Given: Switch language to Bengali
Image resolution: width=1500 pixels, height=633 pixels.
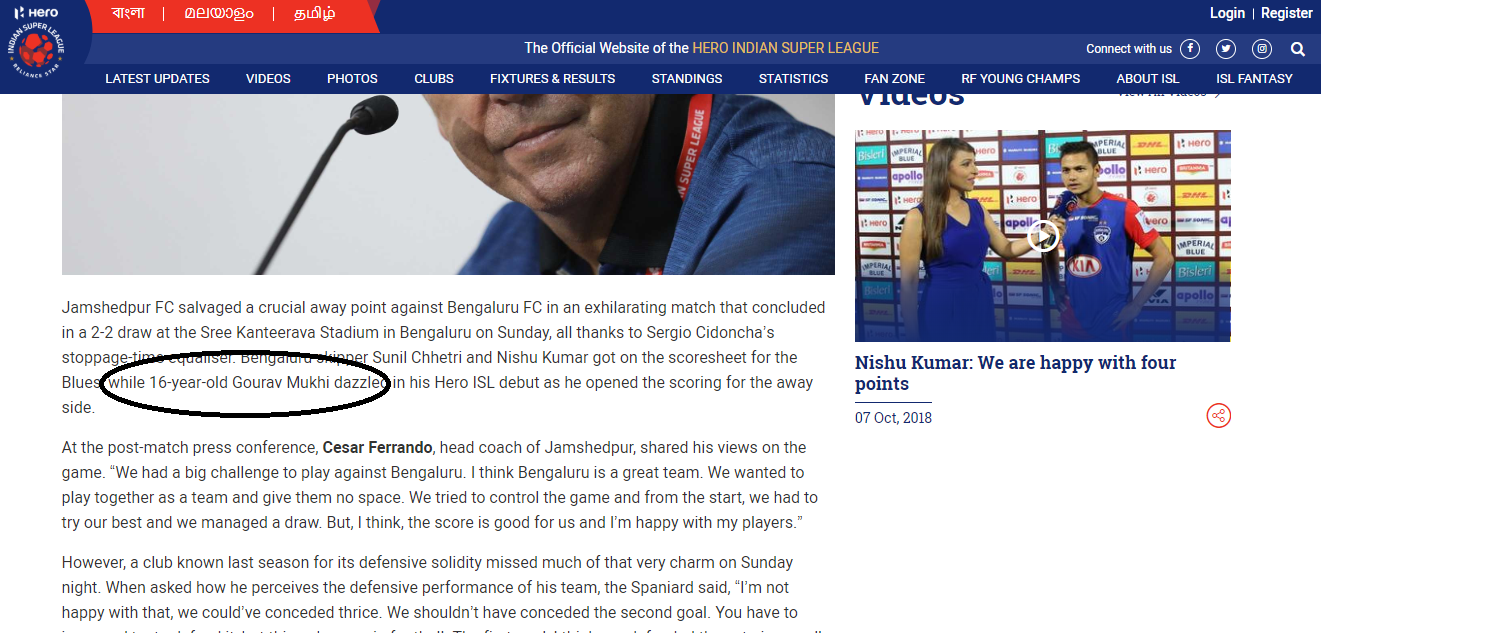Looking at the screenshot, I should (128, 14).
